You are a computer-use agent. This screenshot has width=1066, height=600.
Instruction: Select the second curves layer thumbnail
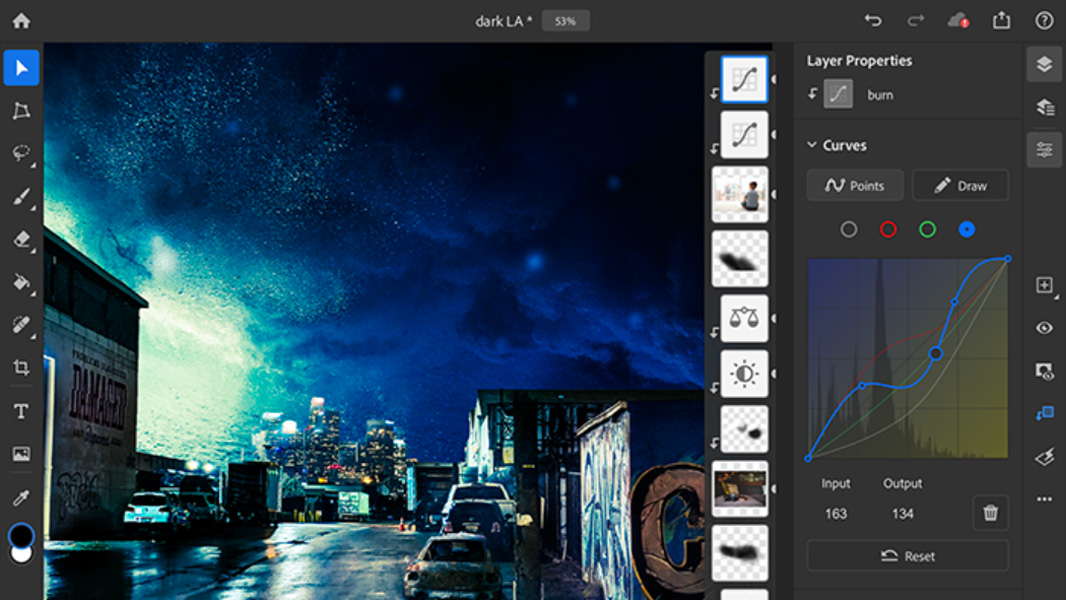744,135
